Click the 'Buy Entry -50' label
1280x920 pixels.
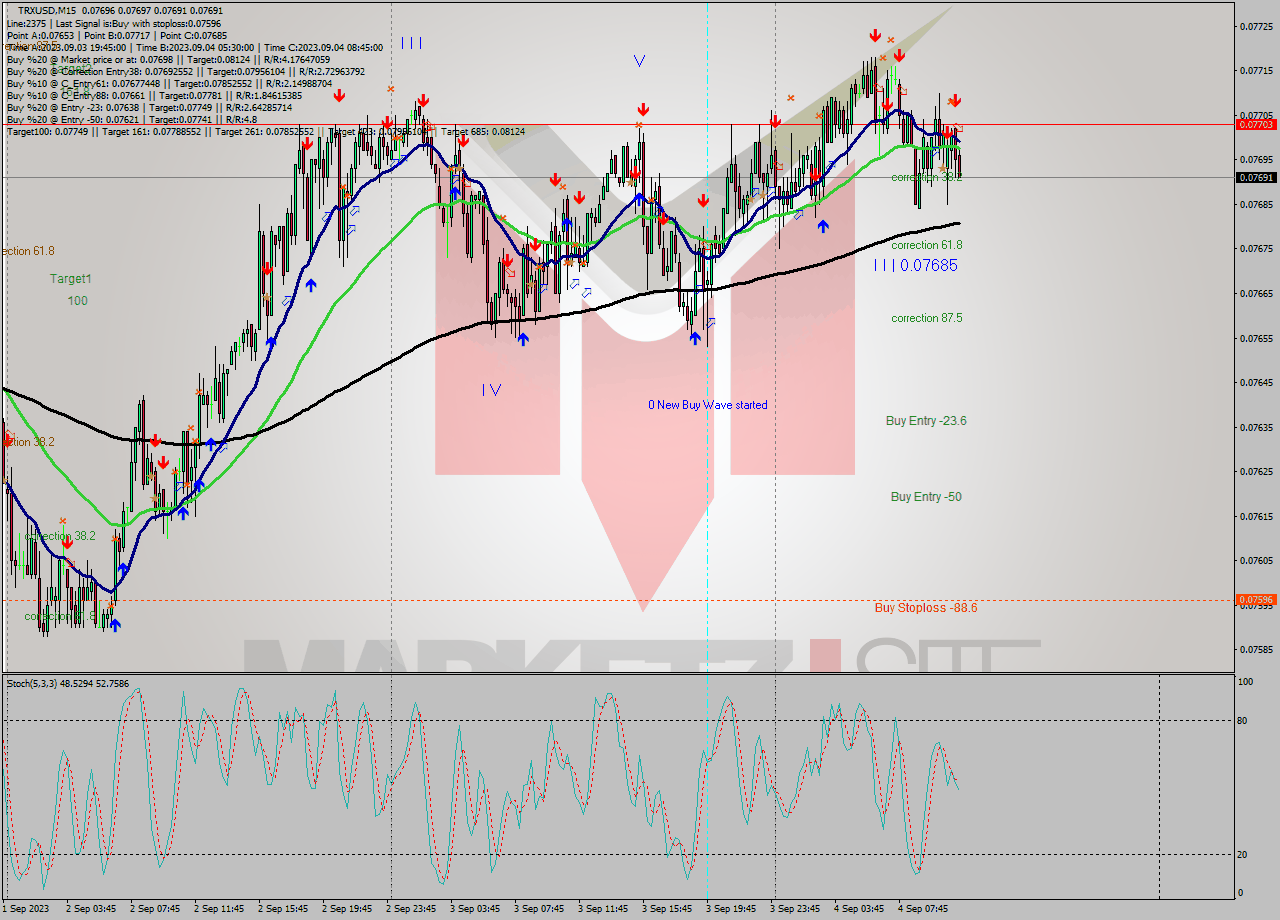tap(926, 497)
